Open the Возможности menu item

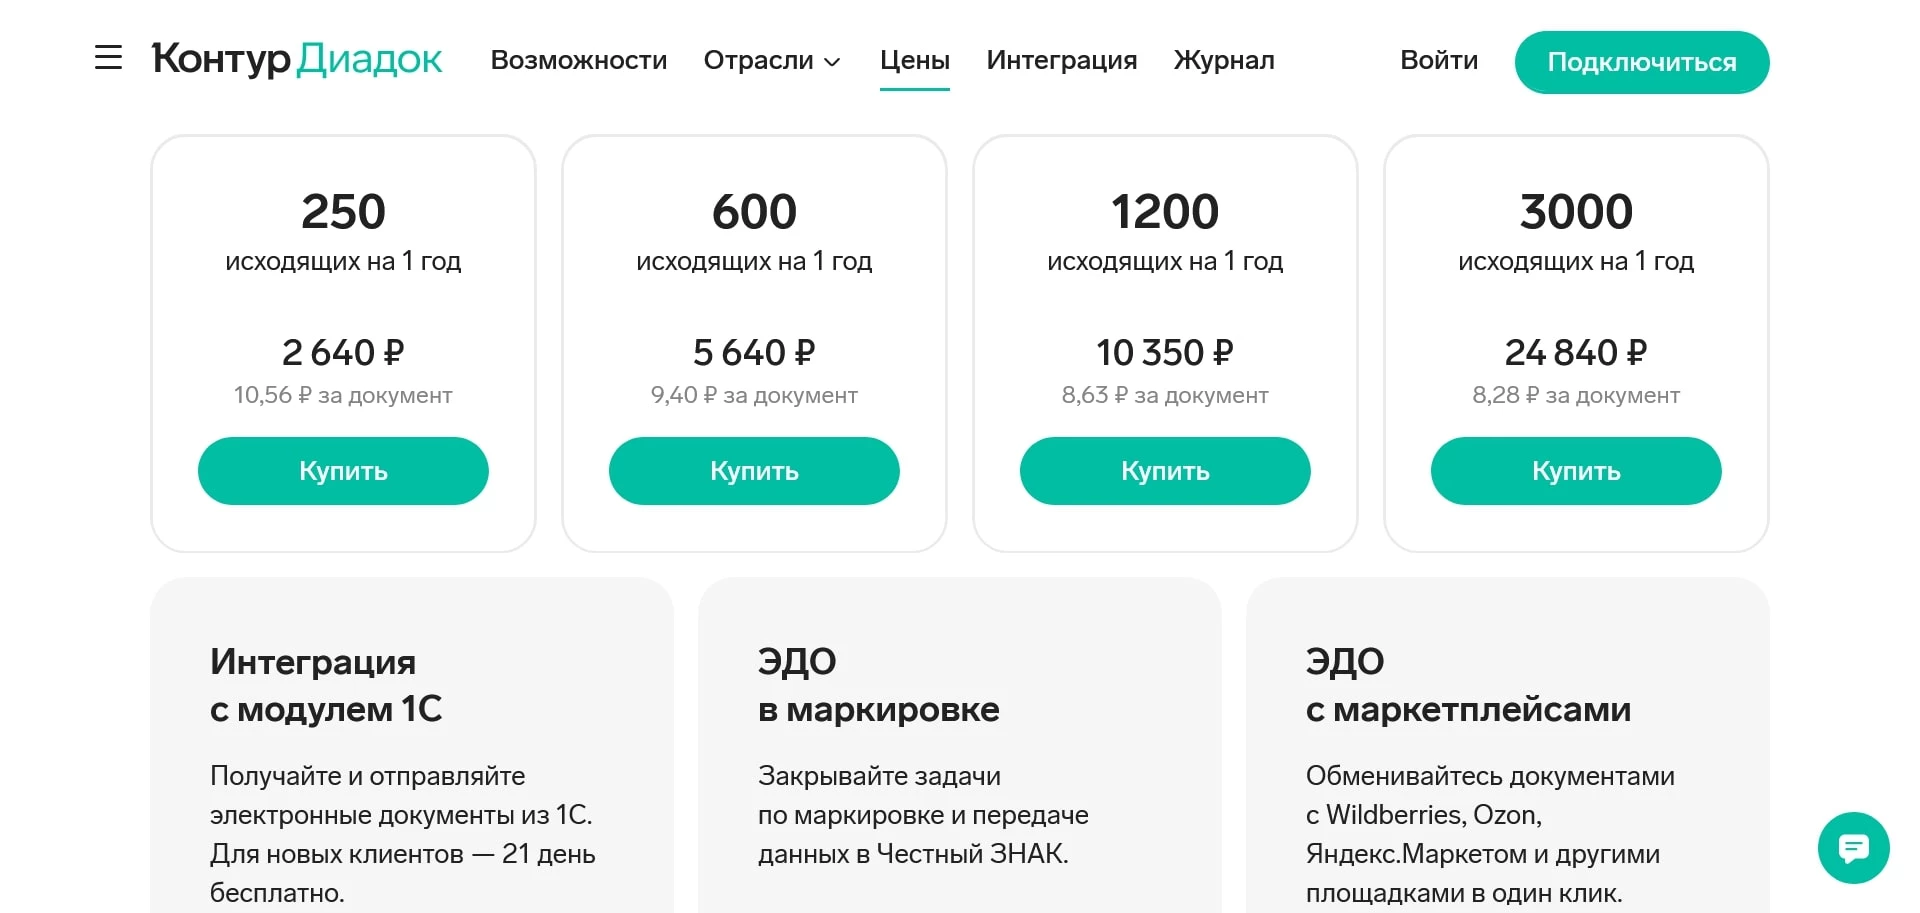point(578,61)
